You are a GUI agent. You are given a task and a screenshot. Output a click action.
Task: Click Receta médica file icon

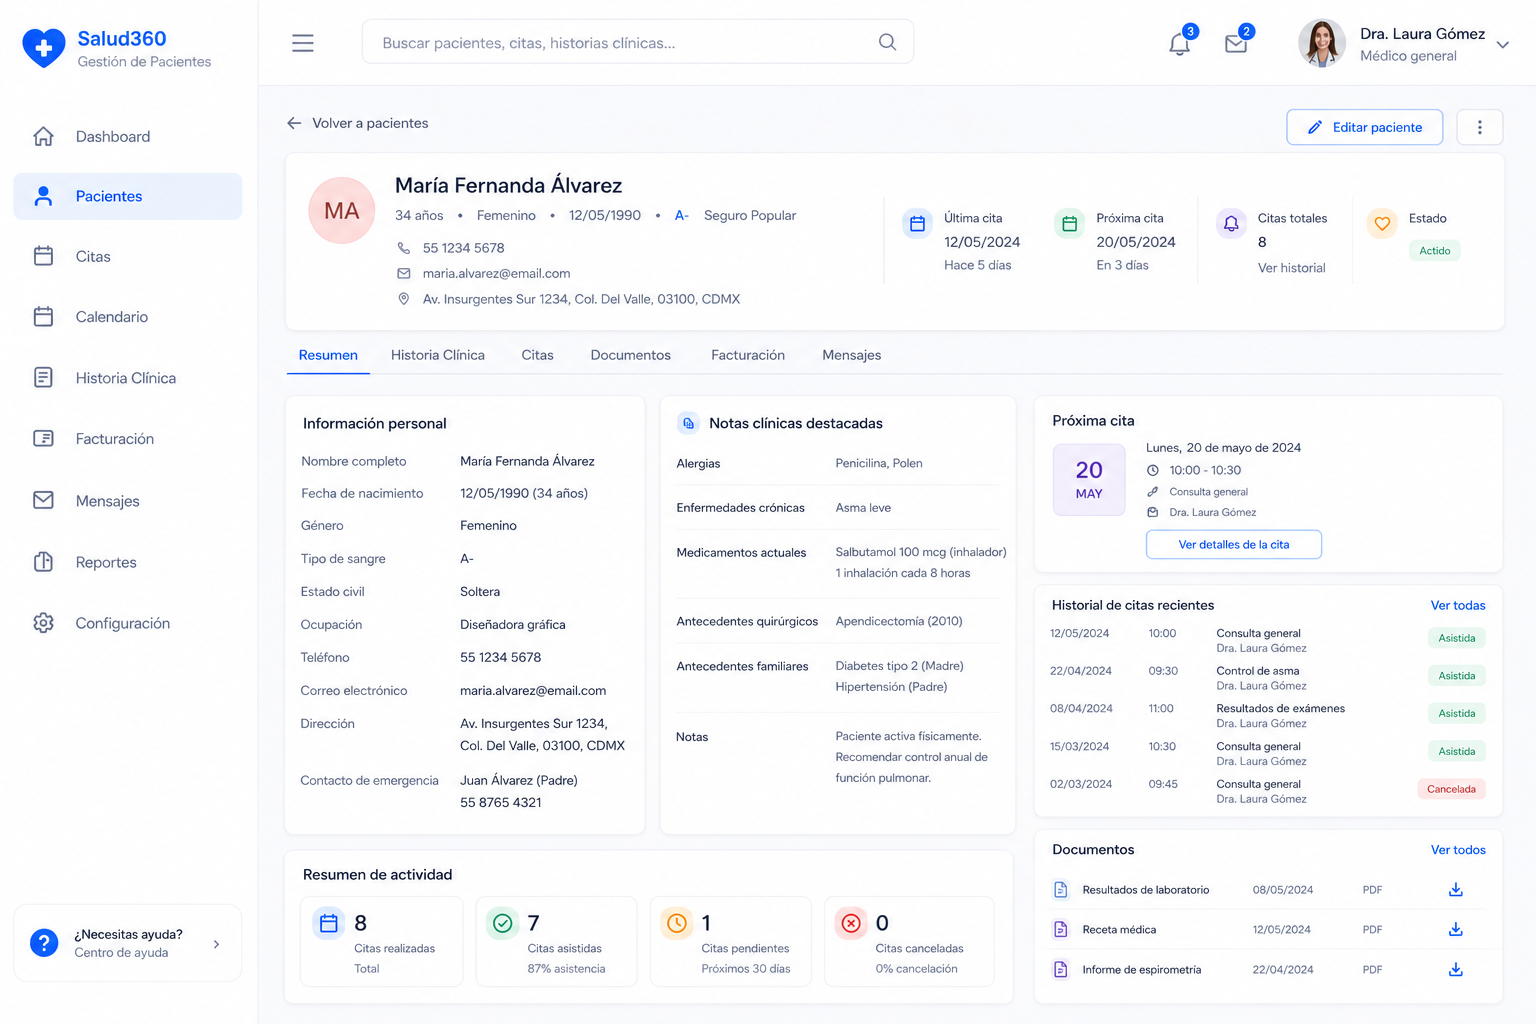[x=1061, y=930]
